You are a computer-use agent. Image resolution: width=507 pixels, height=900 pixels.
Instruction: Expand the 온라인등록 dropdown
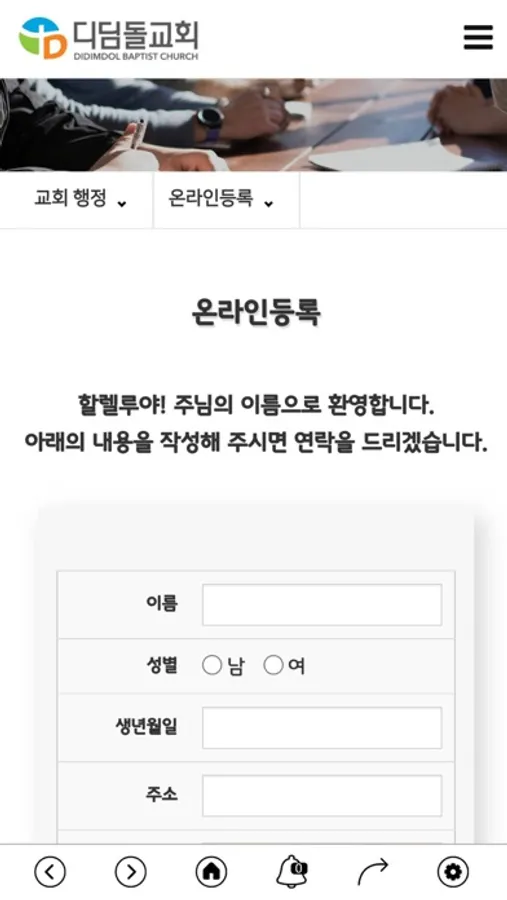point(226,200)
